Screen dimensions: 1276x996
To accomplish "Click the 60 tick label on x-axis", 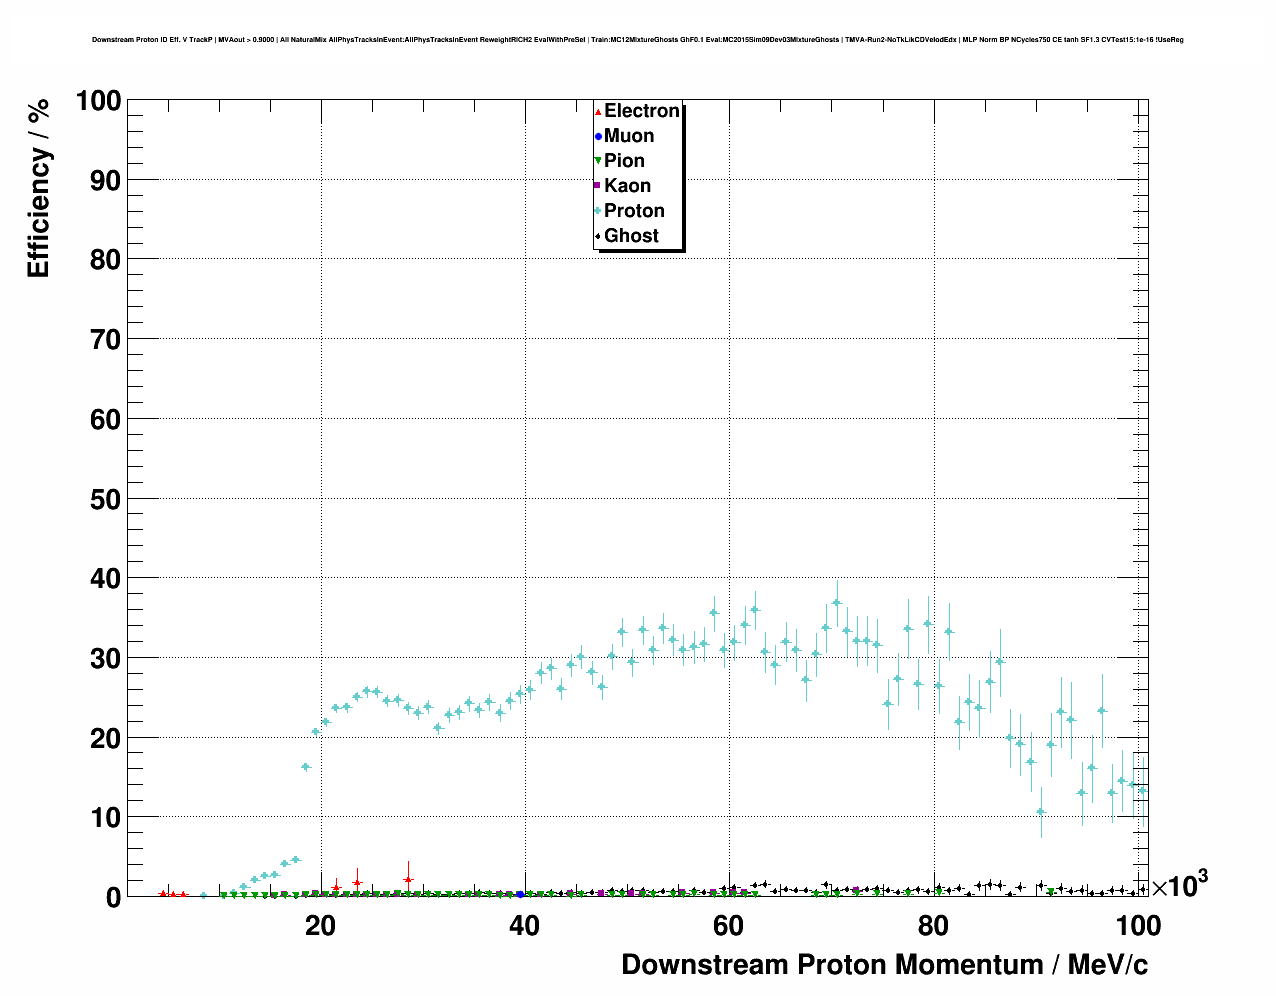I will pos(728,926).
